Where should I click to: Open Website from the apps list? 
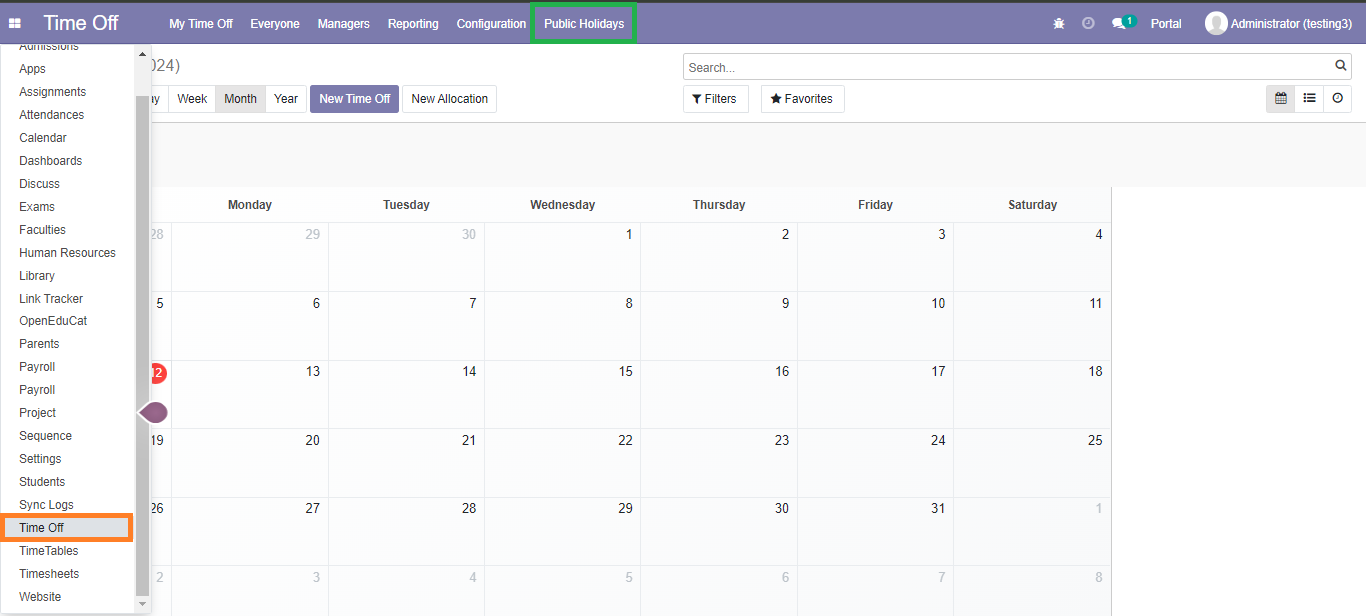point(67,597)
